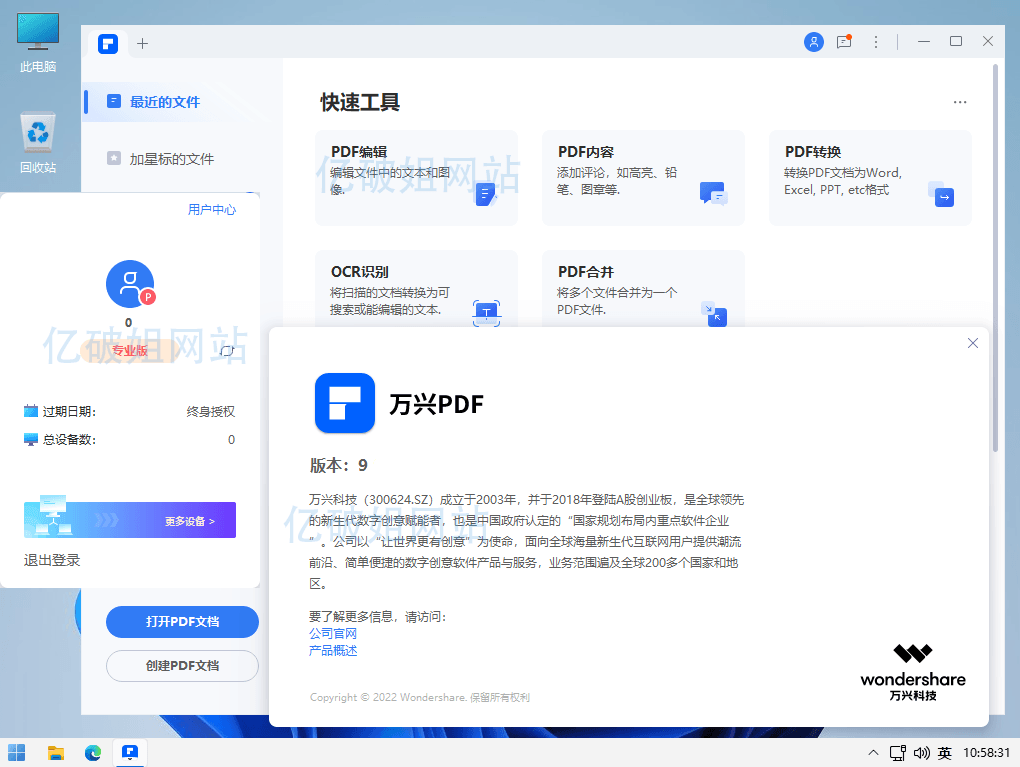
Task: Click the PDF合并 merge icon
Action: point(714,314)
